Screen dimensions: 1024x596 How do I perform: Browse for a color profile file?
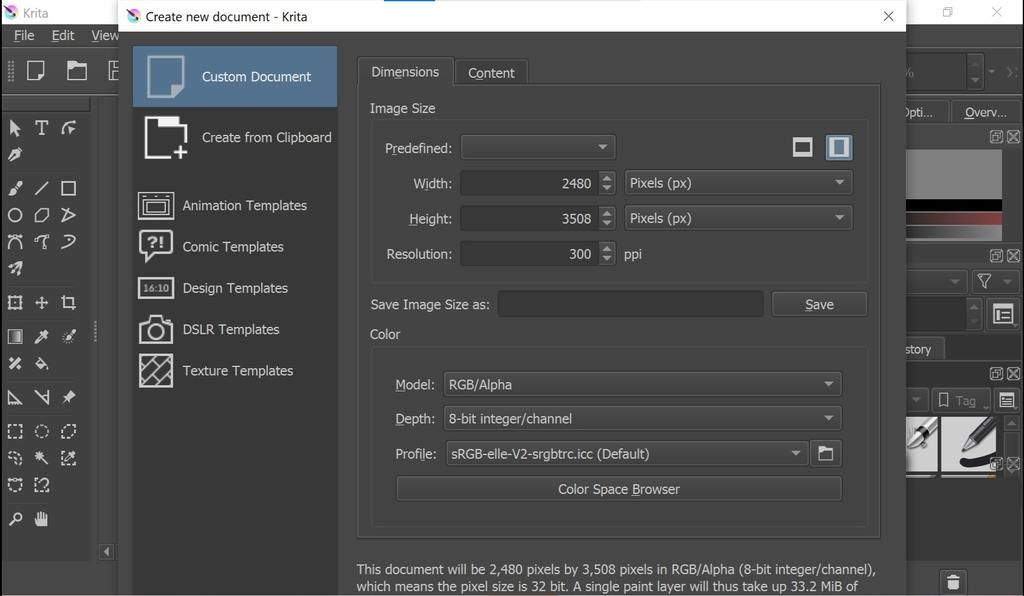click(825, 454)
